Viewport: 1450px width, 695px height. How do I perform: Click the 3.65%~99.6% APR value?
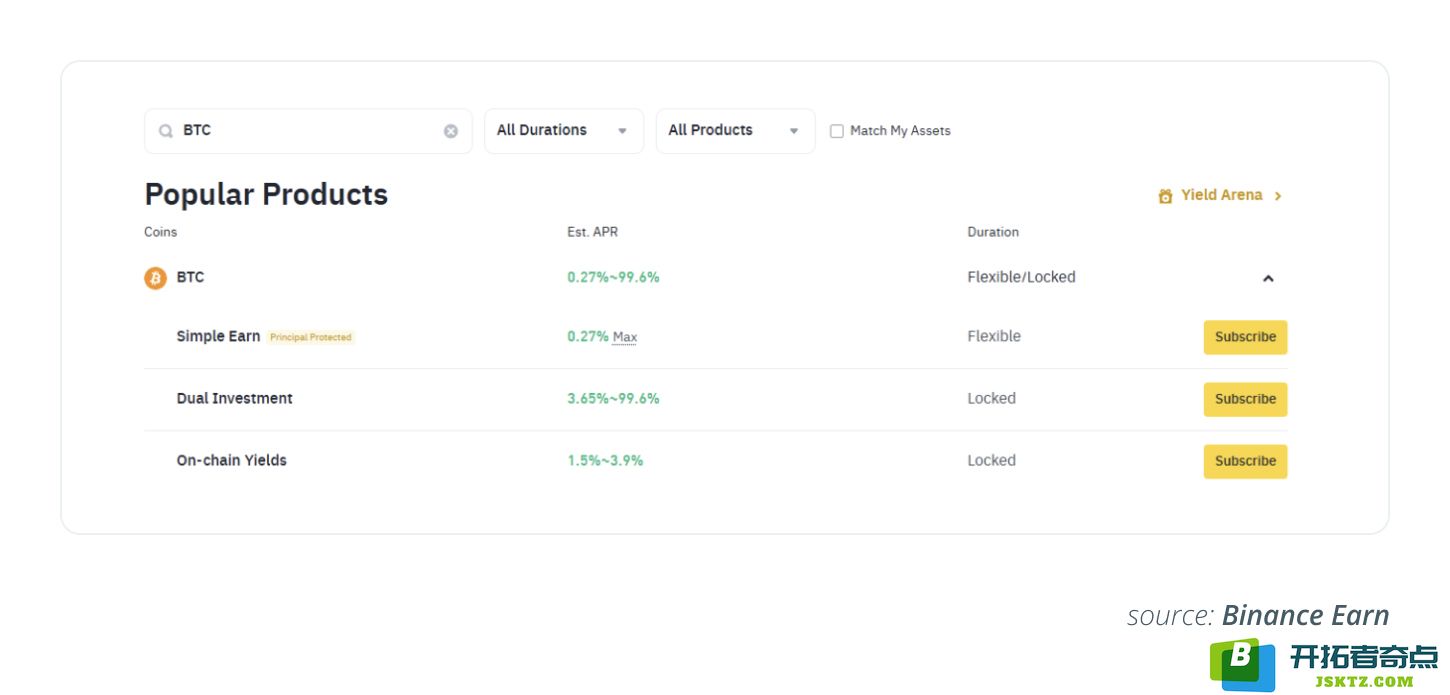(x=613, y=398)
